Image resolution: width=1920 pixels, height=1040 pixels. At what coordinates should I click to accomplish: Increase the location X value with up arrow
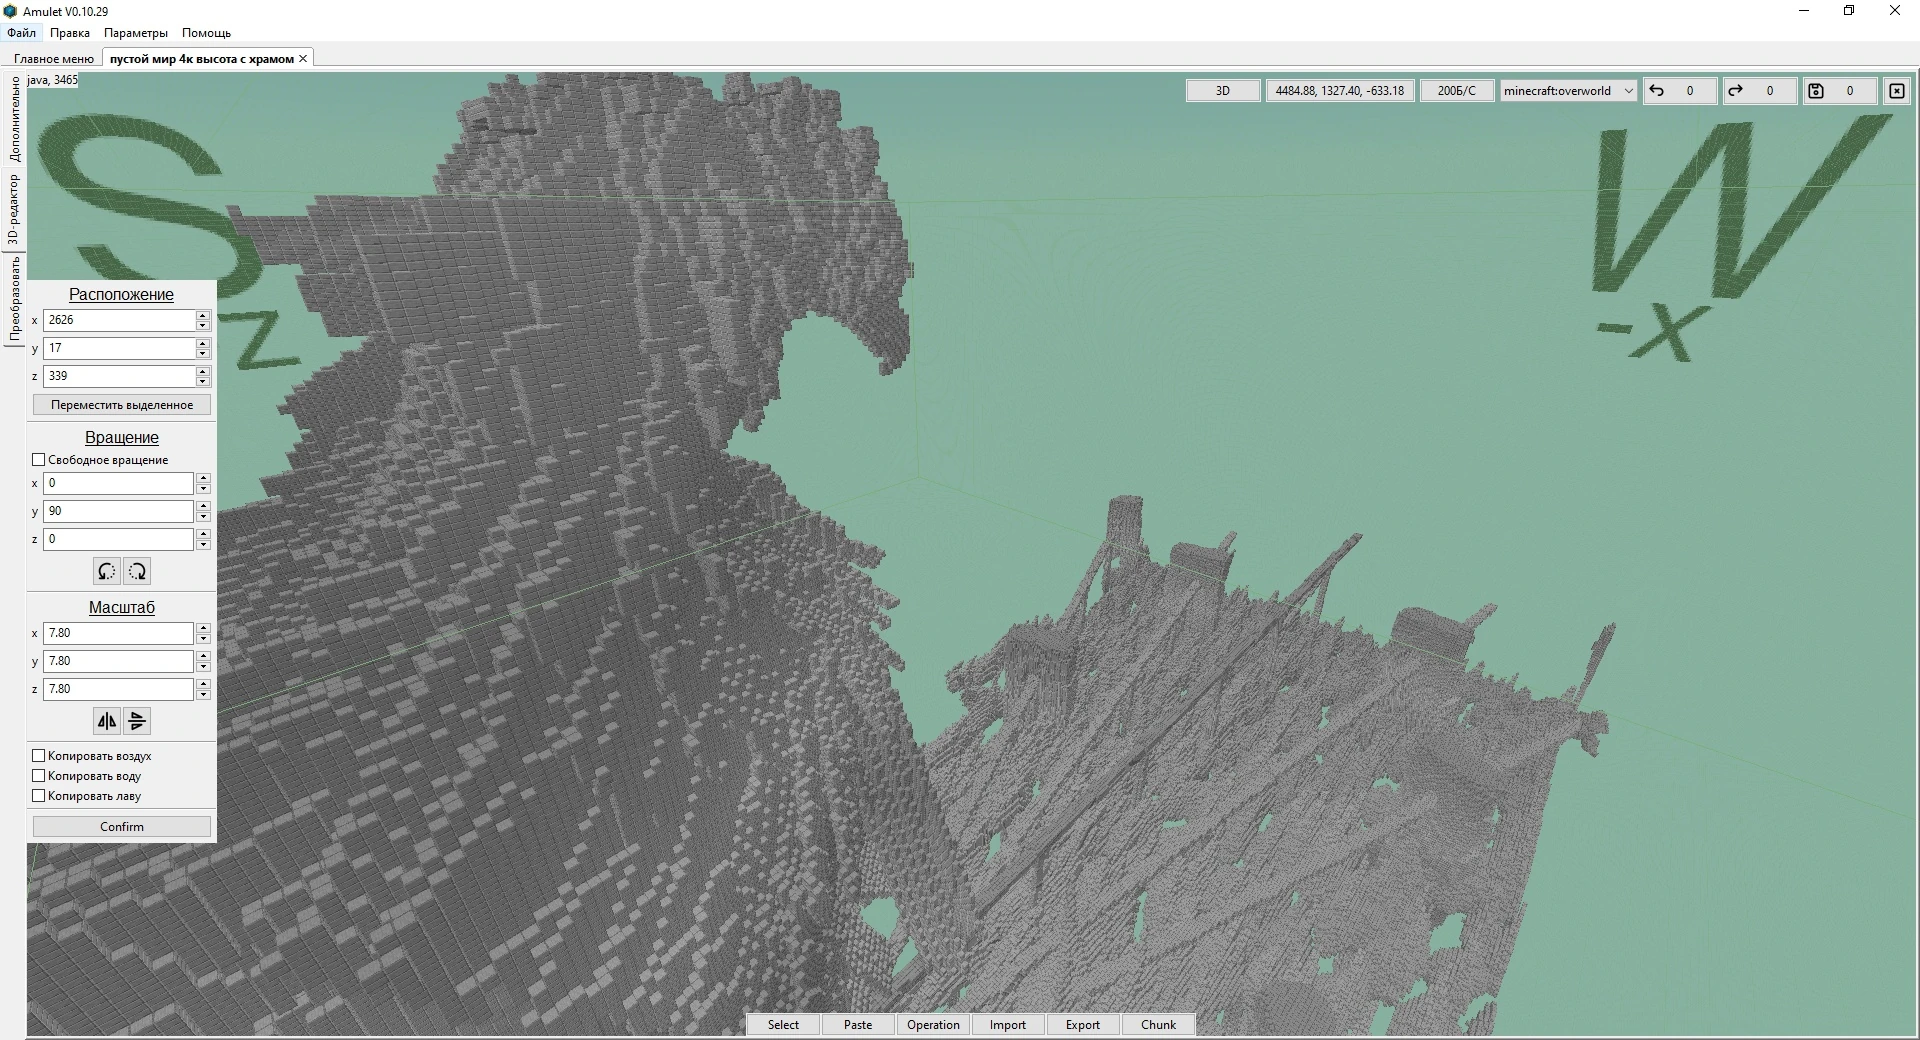point(203,315)
